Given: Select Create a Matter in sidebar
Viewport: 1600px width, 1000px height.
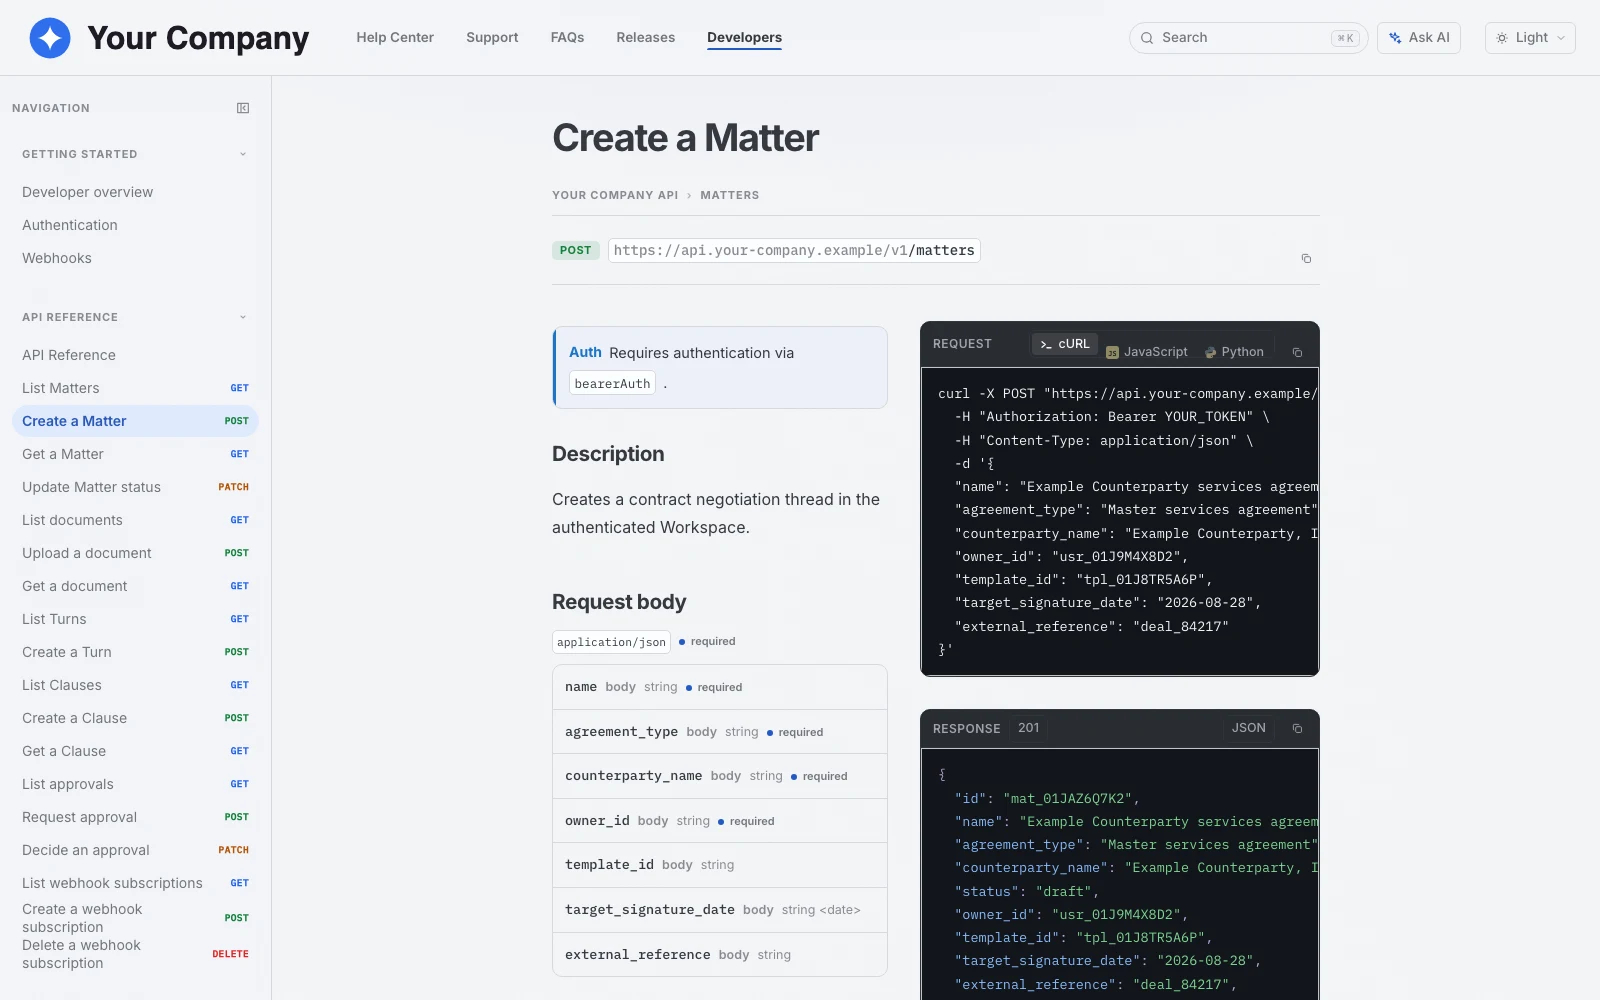Looking at the screenshot, I should click(135, 421).
